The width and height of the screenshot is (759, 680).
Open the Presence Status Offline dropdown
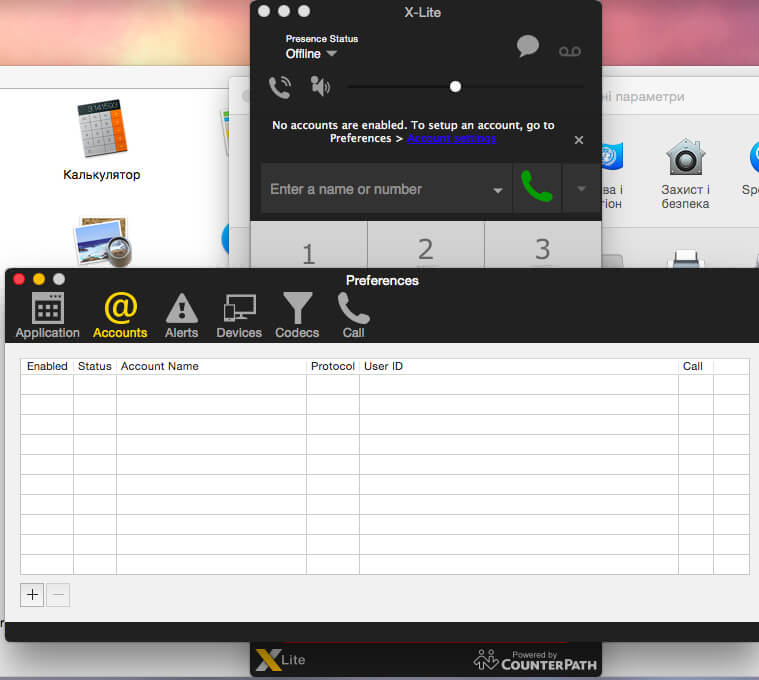pyautogui.click(x=311, y=54)
